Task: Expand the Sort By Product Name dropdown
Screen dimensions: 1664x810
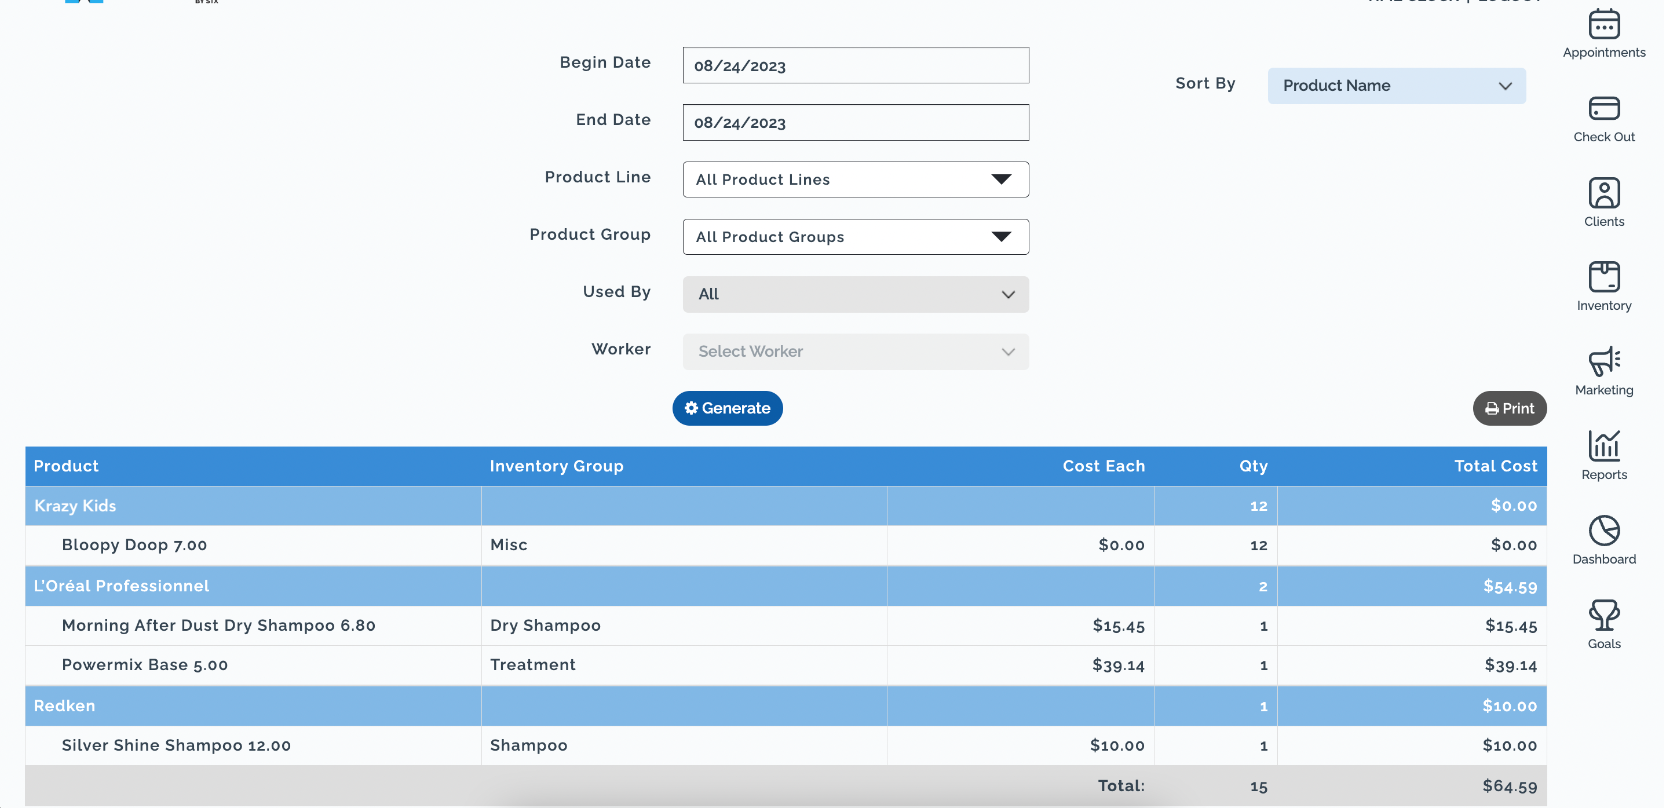Action: click(x=1396, y=86)
